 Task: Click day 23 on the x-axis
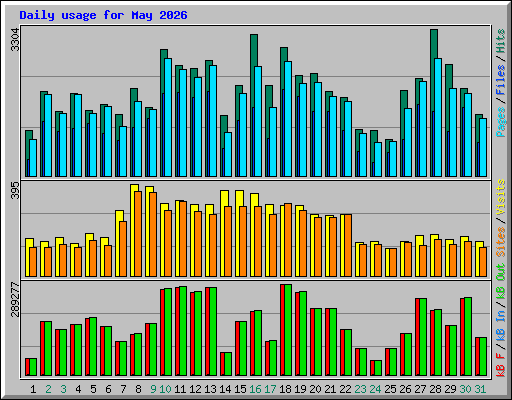pos(360,389)
